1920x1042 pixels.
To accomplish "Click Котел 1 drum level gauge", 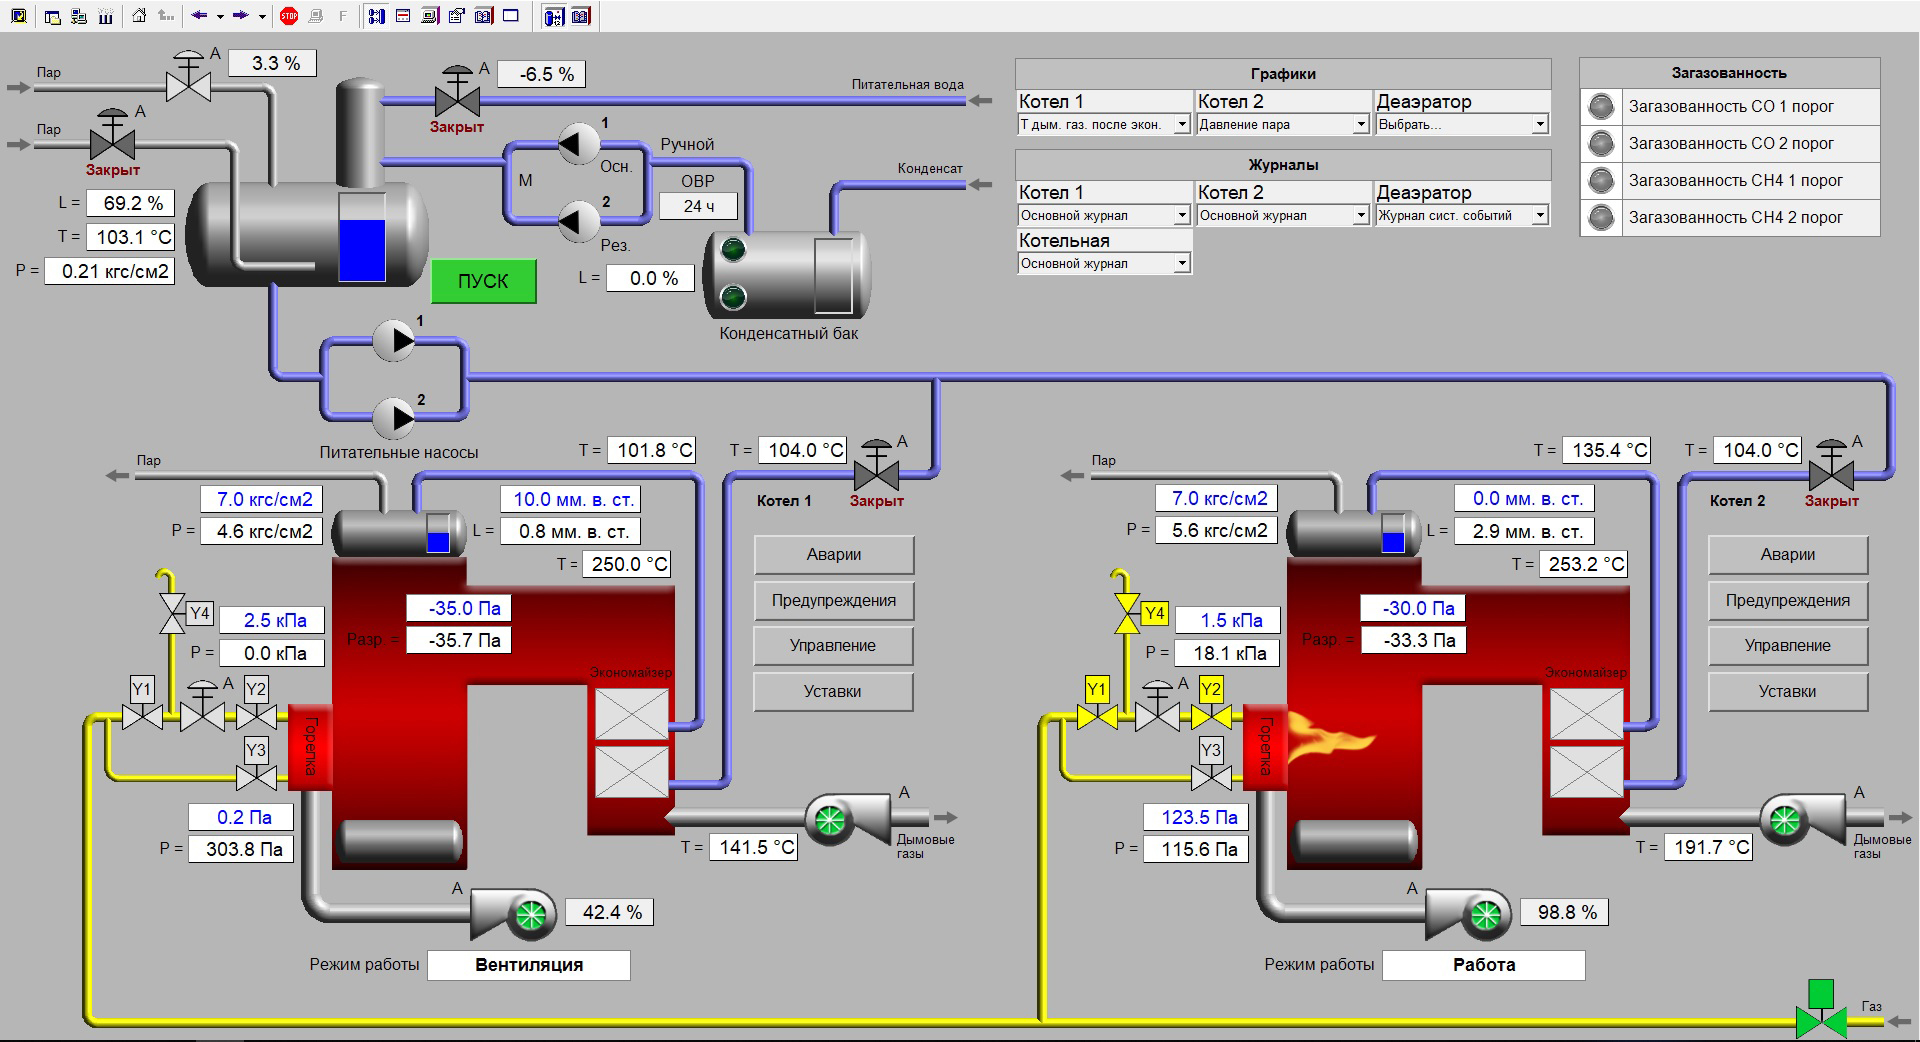I will (438, 533).
